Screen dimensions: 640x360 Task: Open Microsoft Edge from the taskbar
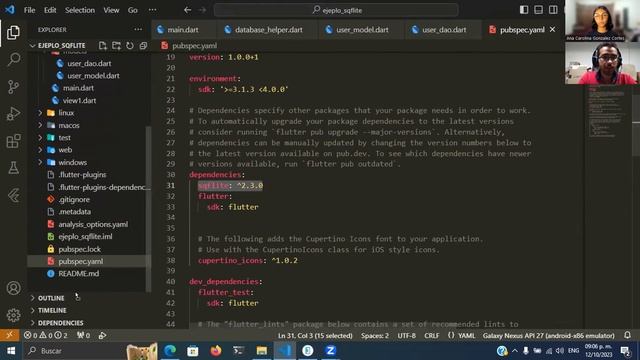tap(170, 351)
